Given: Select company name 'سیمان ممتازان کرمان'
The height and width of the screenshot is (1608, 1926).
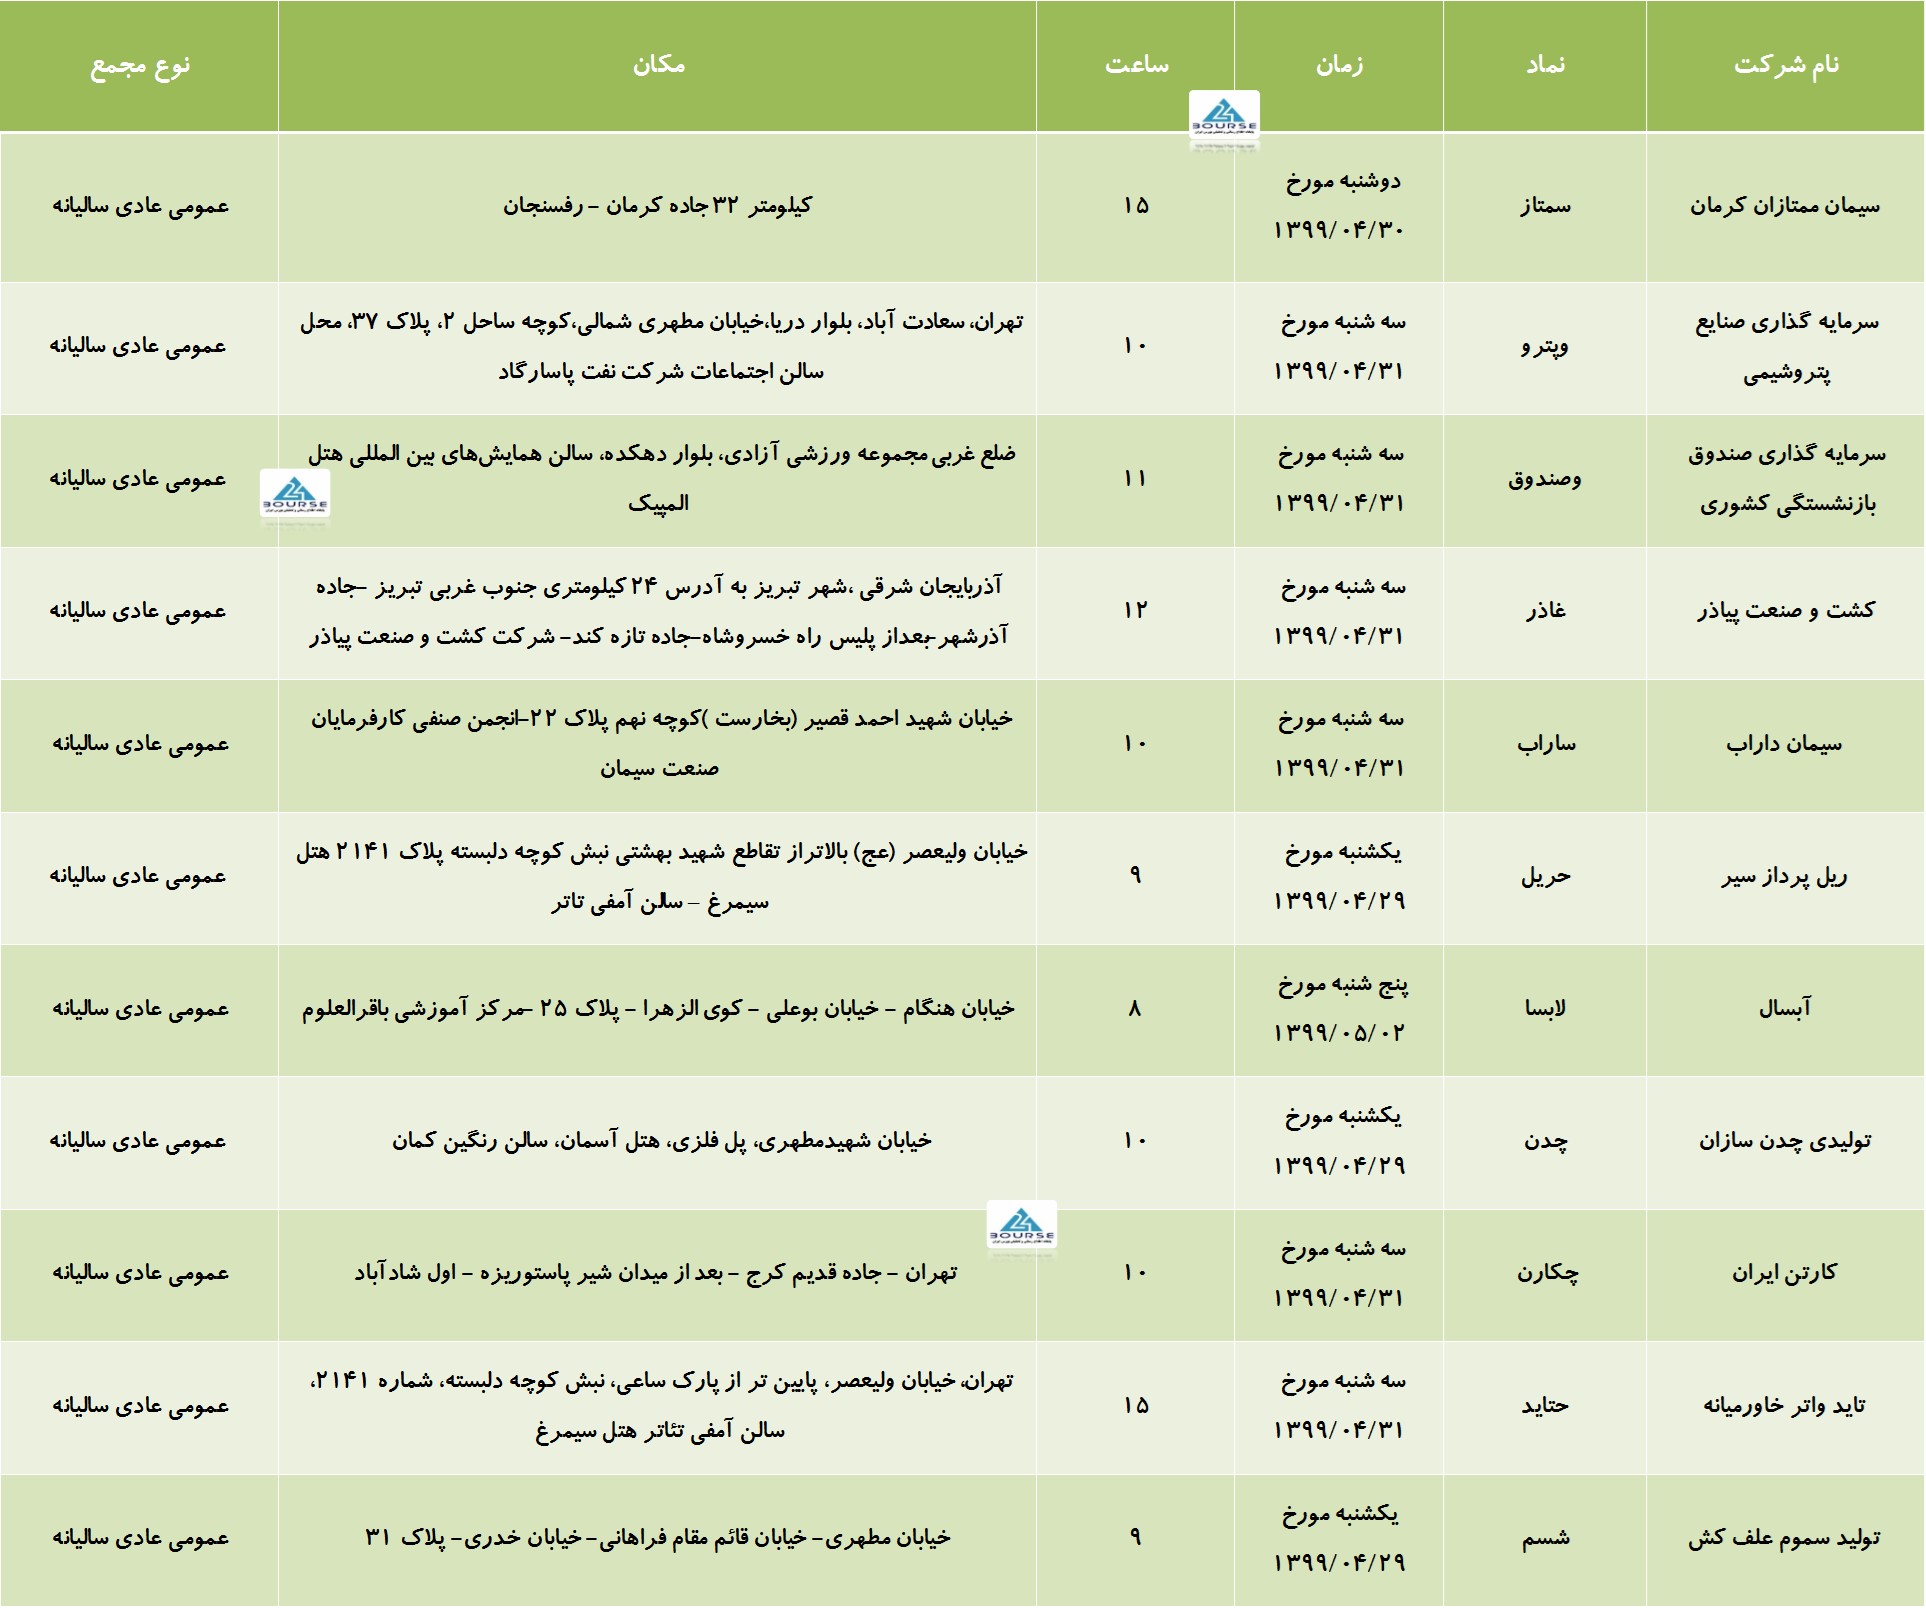Looking at the screenshot, I should click(x=1785, y=206).
